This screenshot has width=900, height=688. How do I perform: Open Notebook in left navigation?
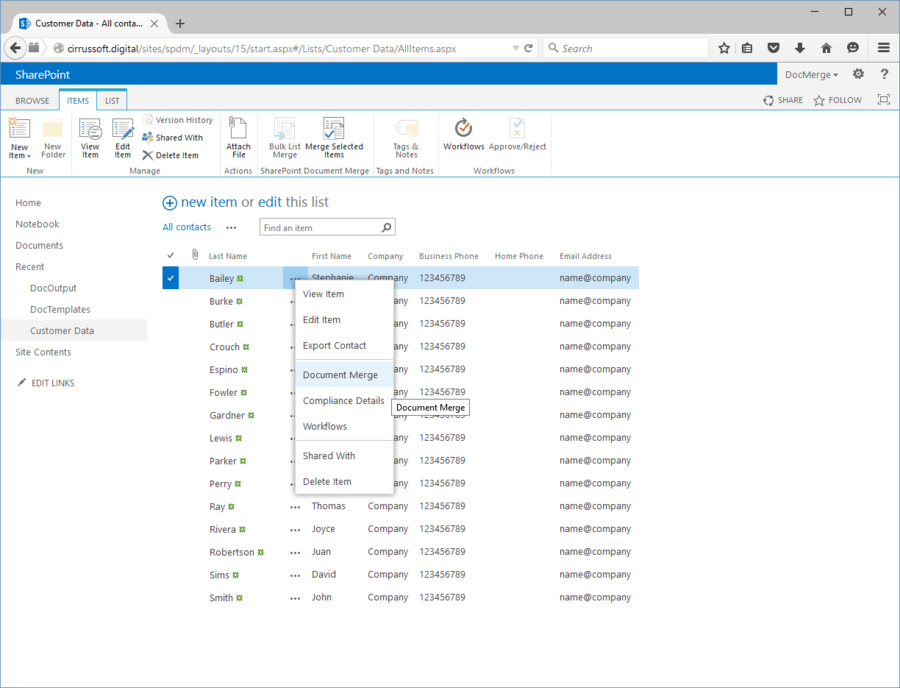point(37,224)
